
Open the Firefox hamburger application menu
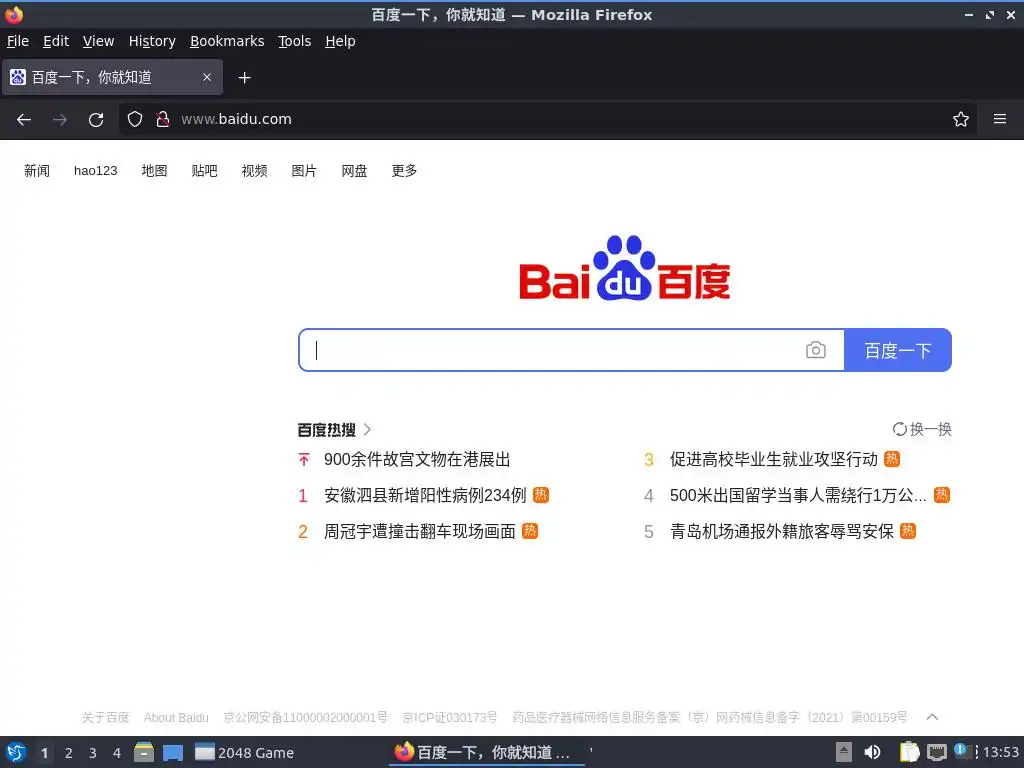1000,119
